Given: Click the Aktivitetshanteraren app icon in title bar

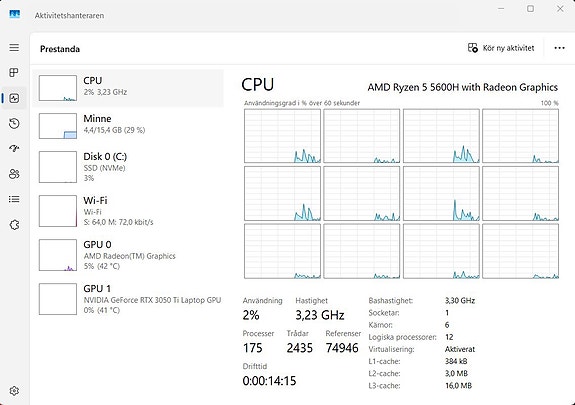Looking at the screenshot, I should click(x=15, y=15).
